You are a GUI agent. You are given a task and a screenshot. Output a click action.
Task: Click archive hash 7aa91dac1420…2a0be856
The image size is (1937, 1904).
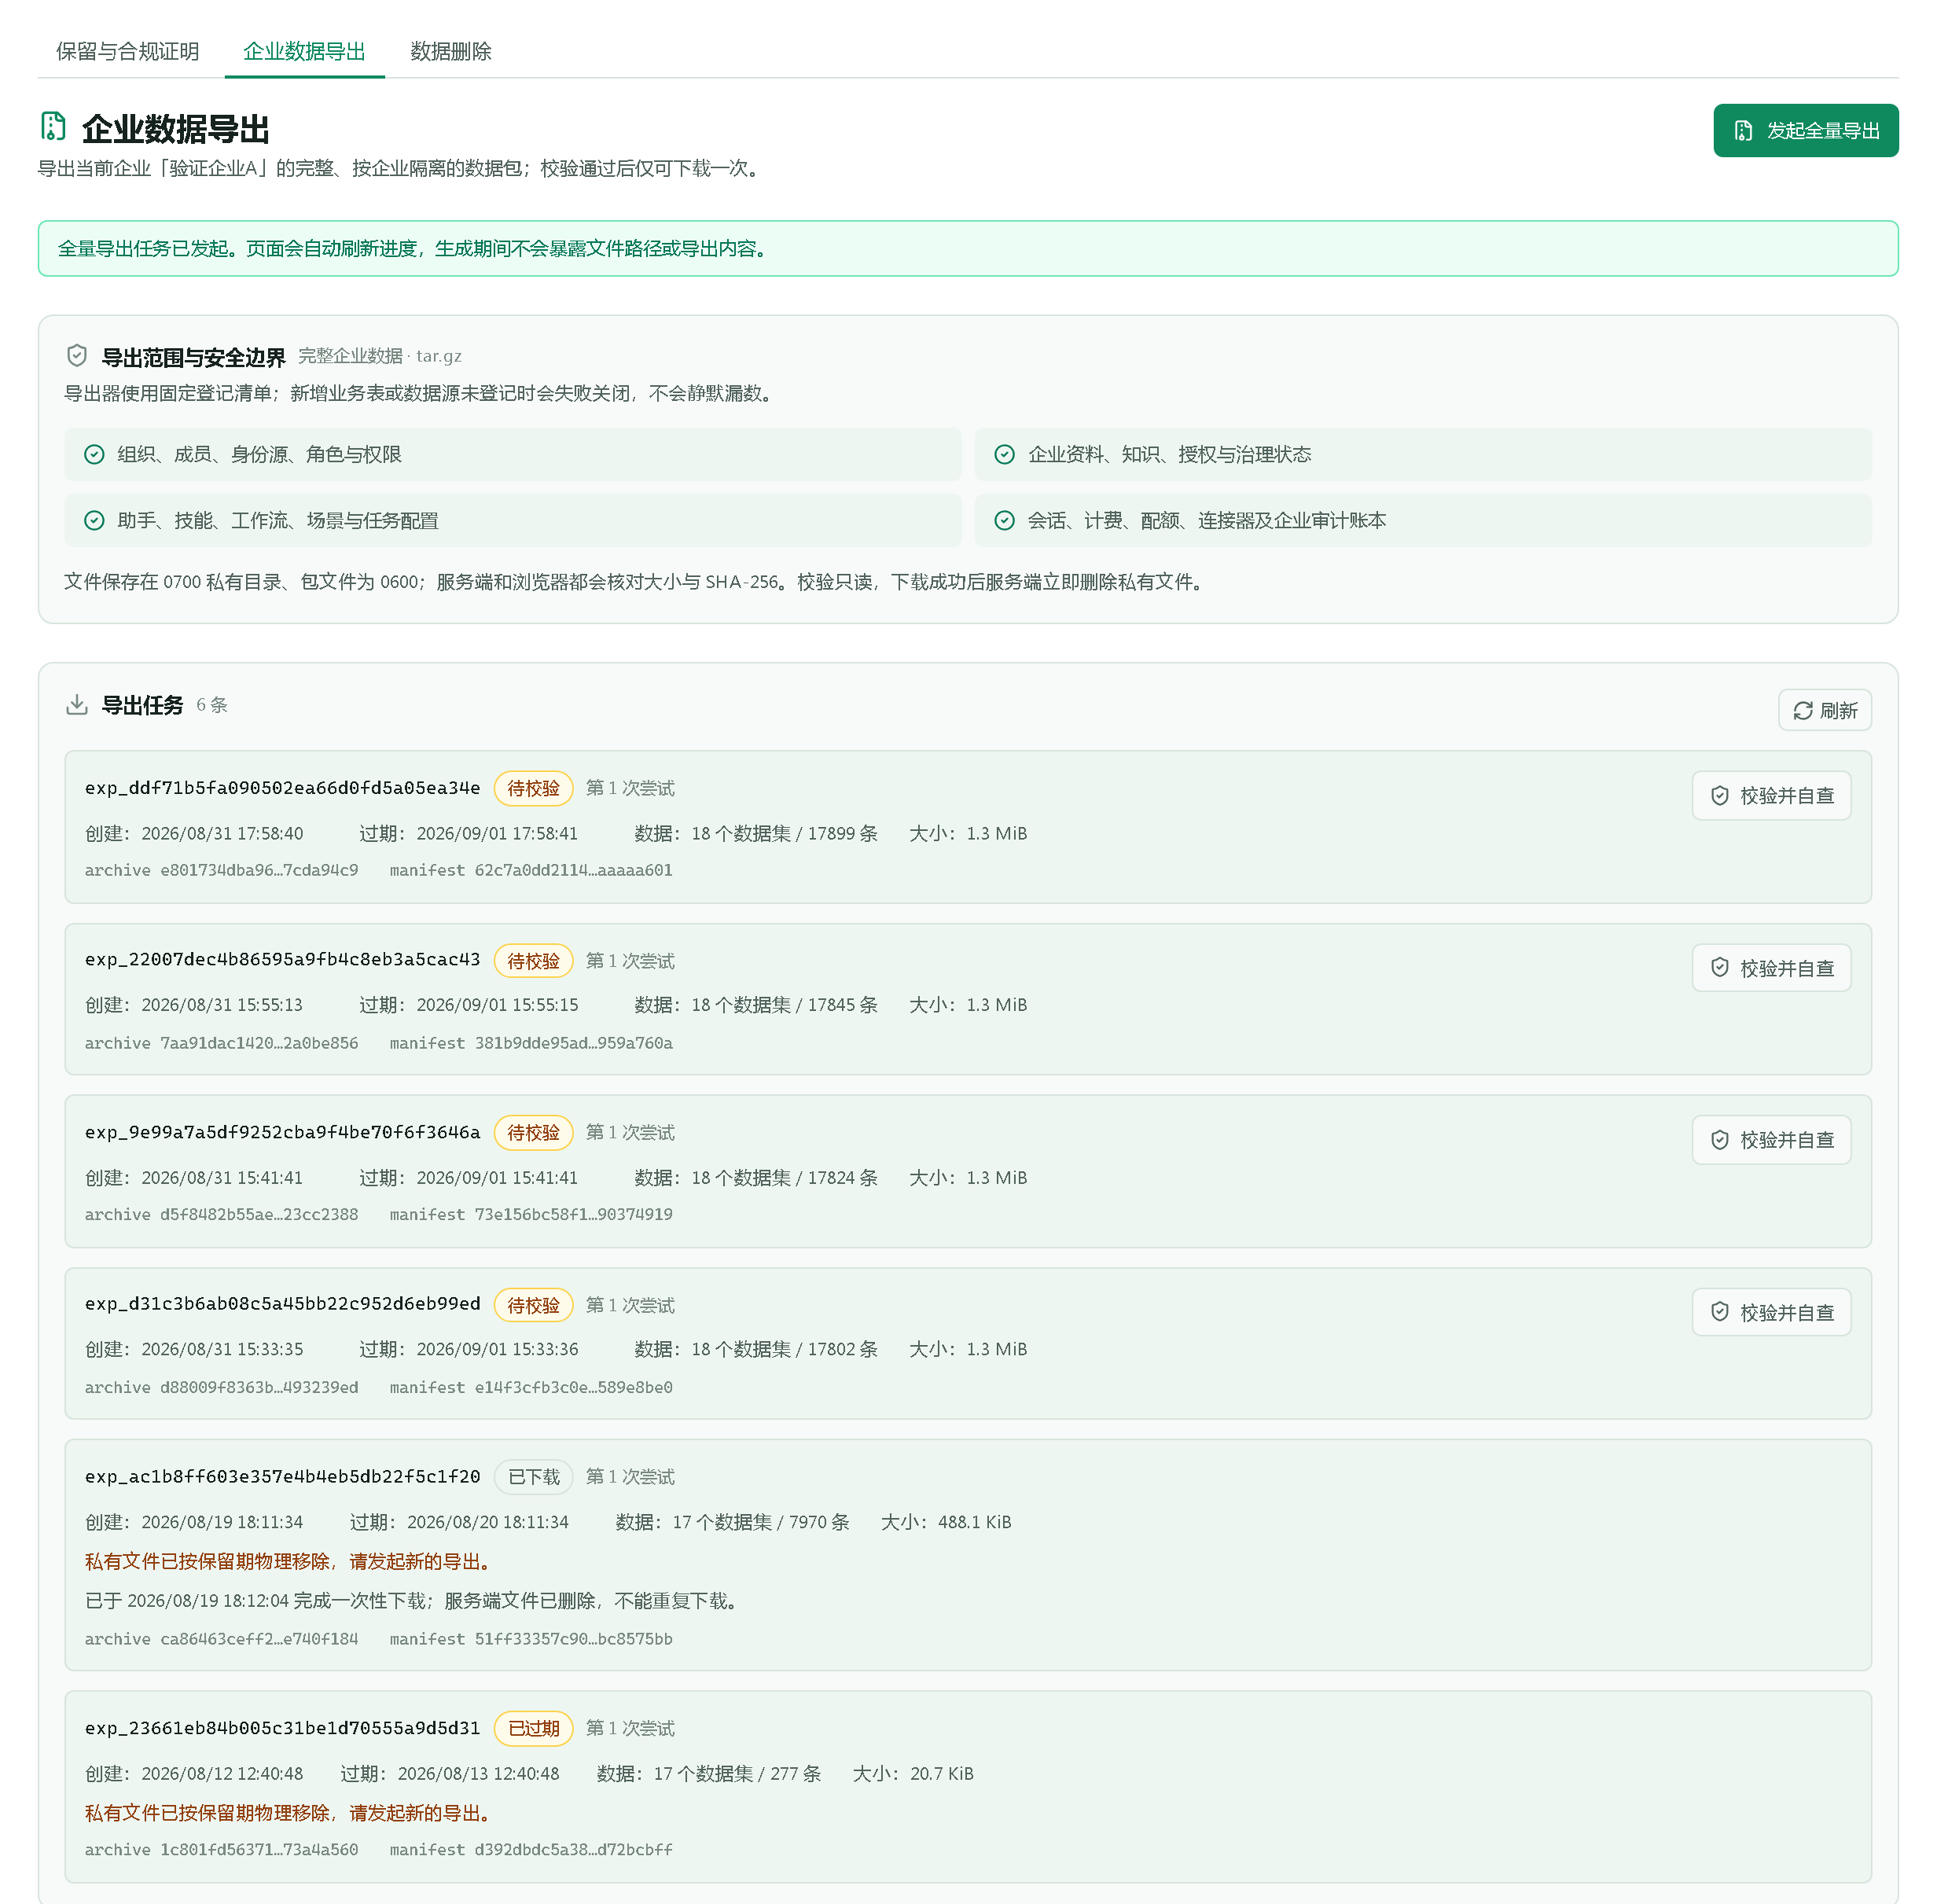259,1043
